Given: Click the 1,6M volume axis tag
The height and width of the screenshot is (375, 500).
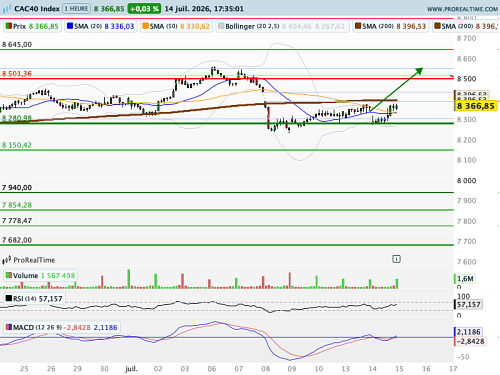Looking at the screenshot, I should (465, 279).
